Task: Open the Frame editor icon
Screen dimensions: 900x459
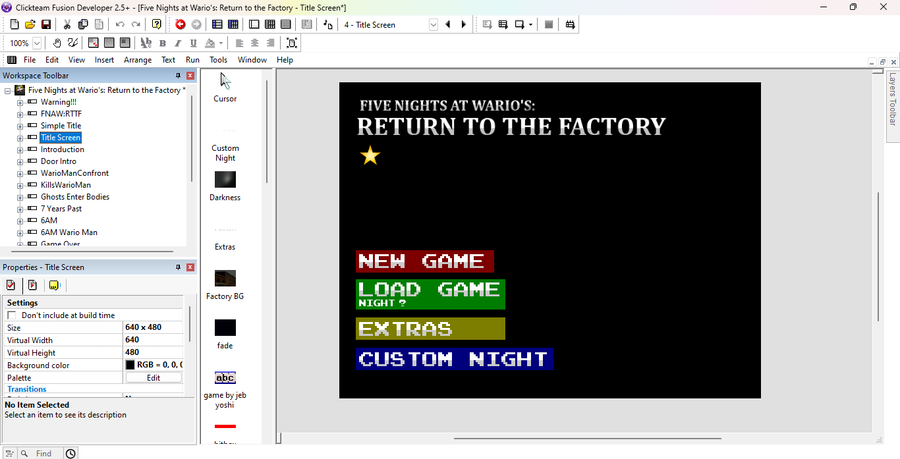Action: pyautogui.click(x=254, y=25)
